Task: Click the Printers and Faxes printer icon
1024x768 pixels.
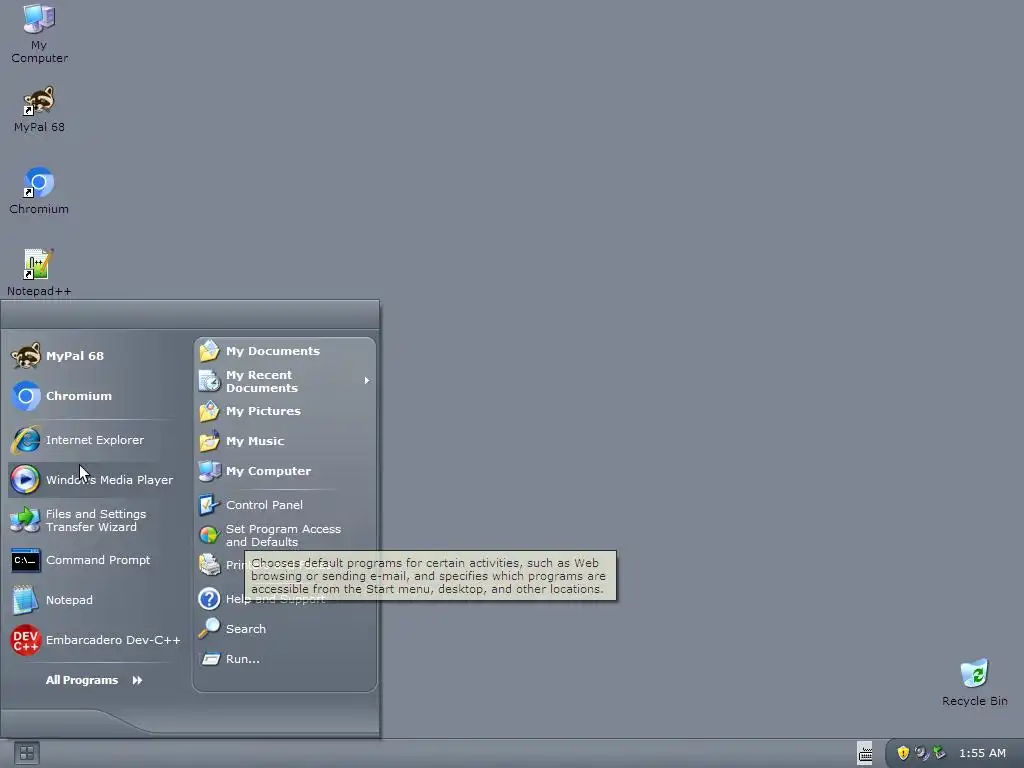Action: [210, 564]
